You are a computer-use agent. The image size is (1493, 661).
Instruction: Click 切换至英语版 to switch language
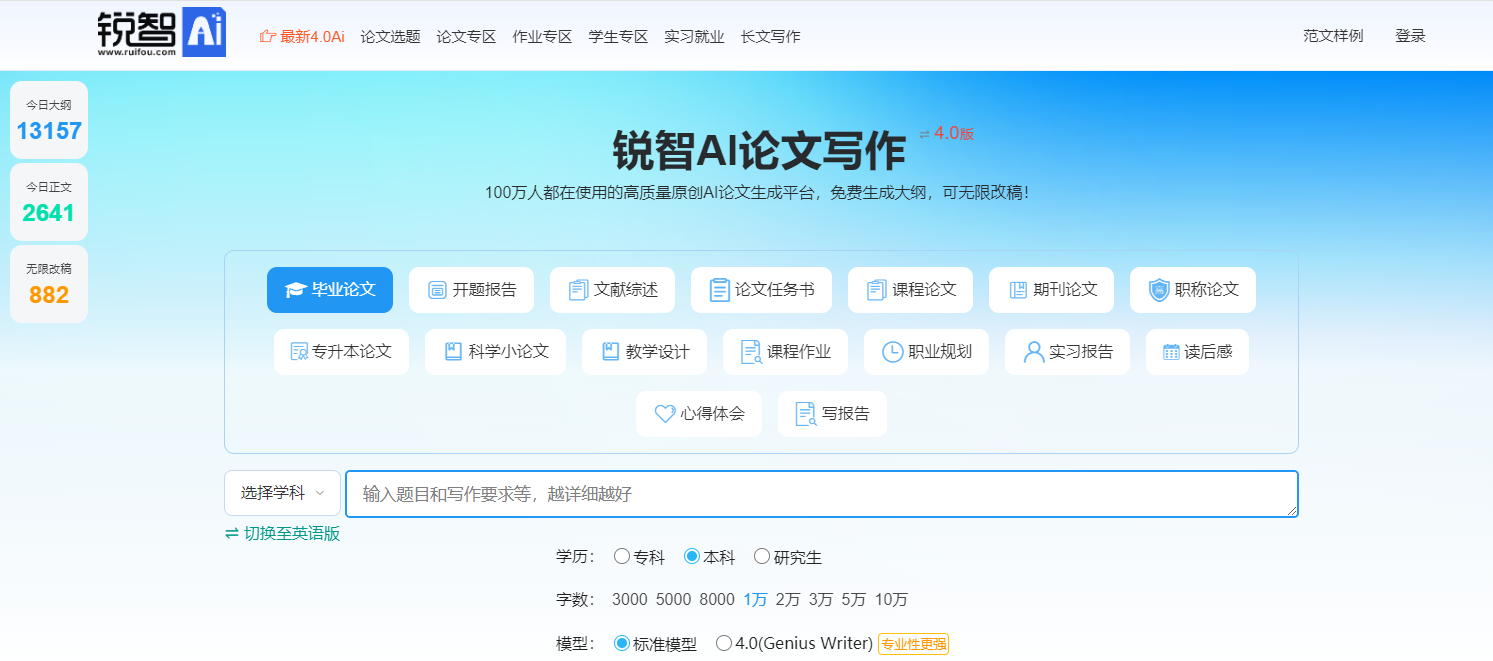[283, 535]
